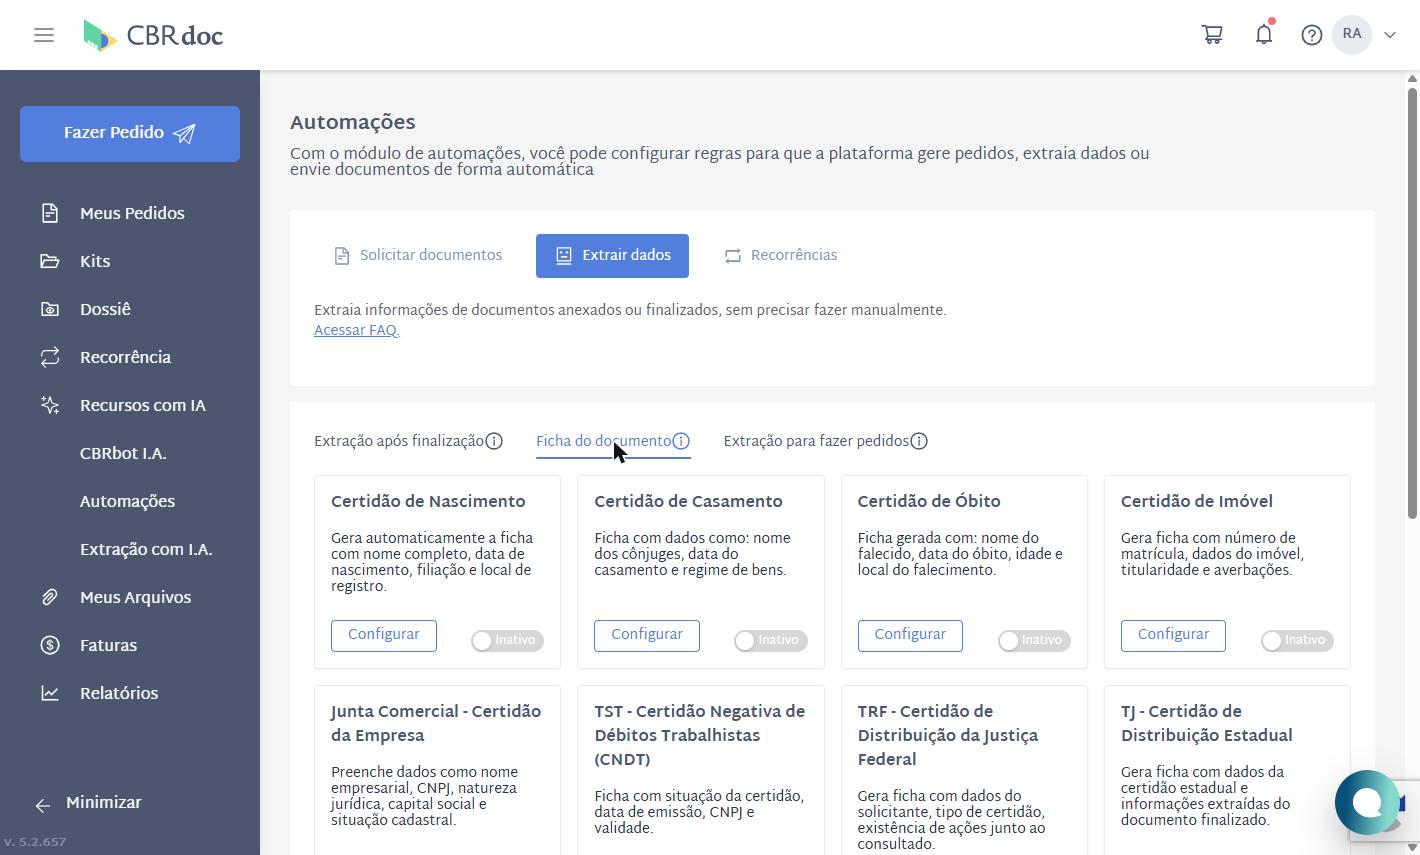Open Automações submenu item
This screenshot has width=1420, height=855.
pos(127,502)
